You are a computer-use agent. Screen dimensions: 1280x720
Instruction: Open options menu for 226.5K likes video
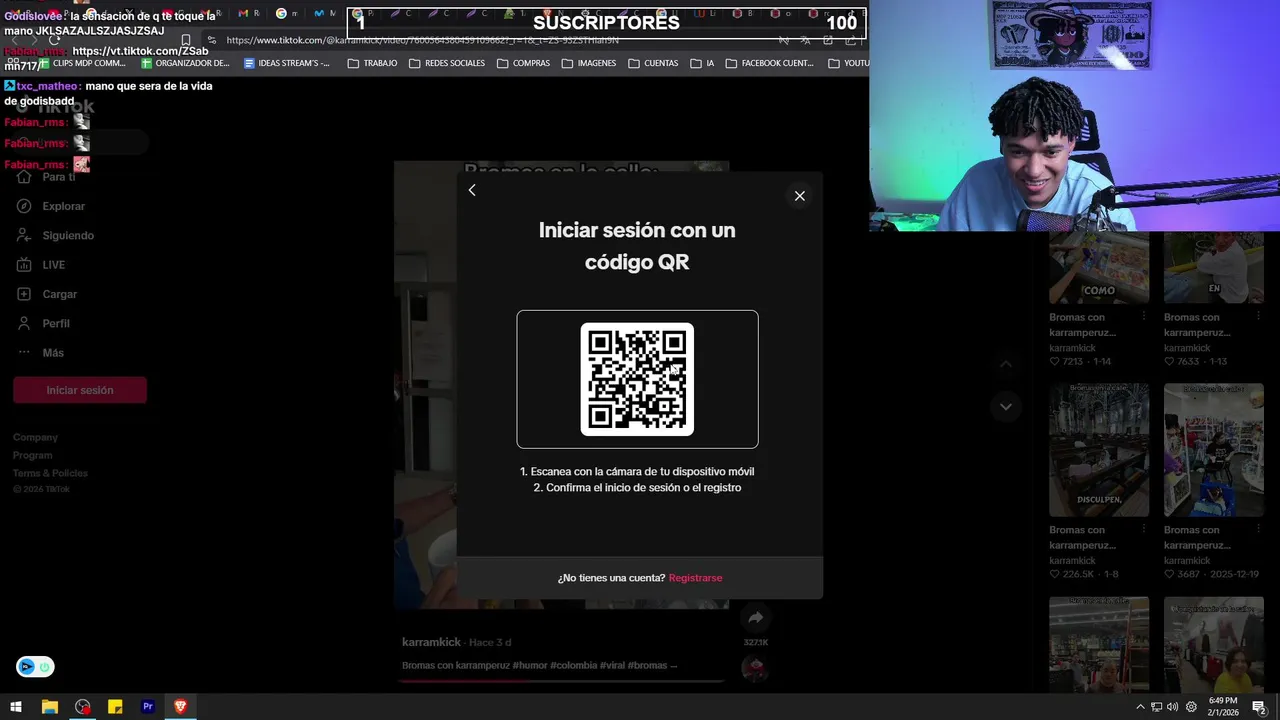(x=1144, y=530)
